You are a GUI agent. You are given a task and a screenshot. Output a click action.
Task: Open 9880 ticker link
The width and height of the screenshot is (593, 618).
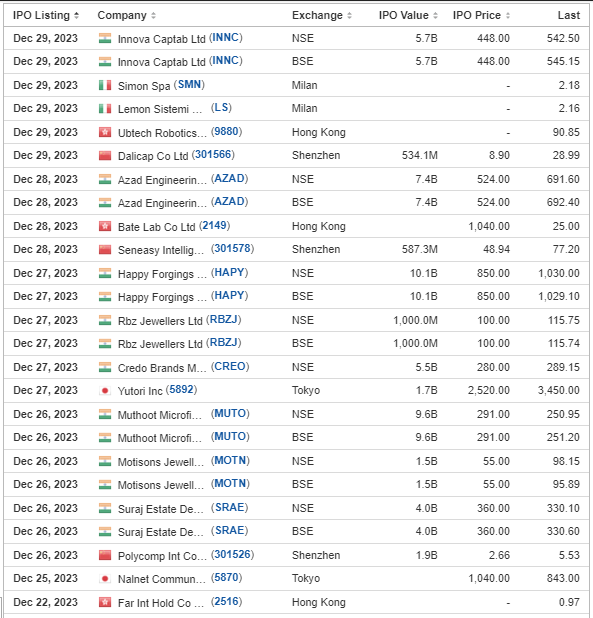tap(226, 132)
